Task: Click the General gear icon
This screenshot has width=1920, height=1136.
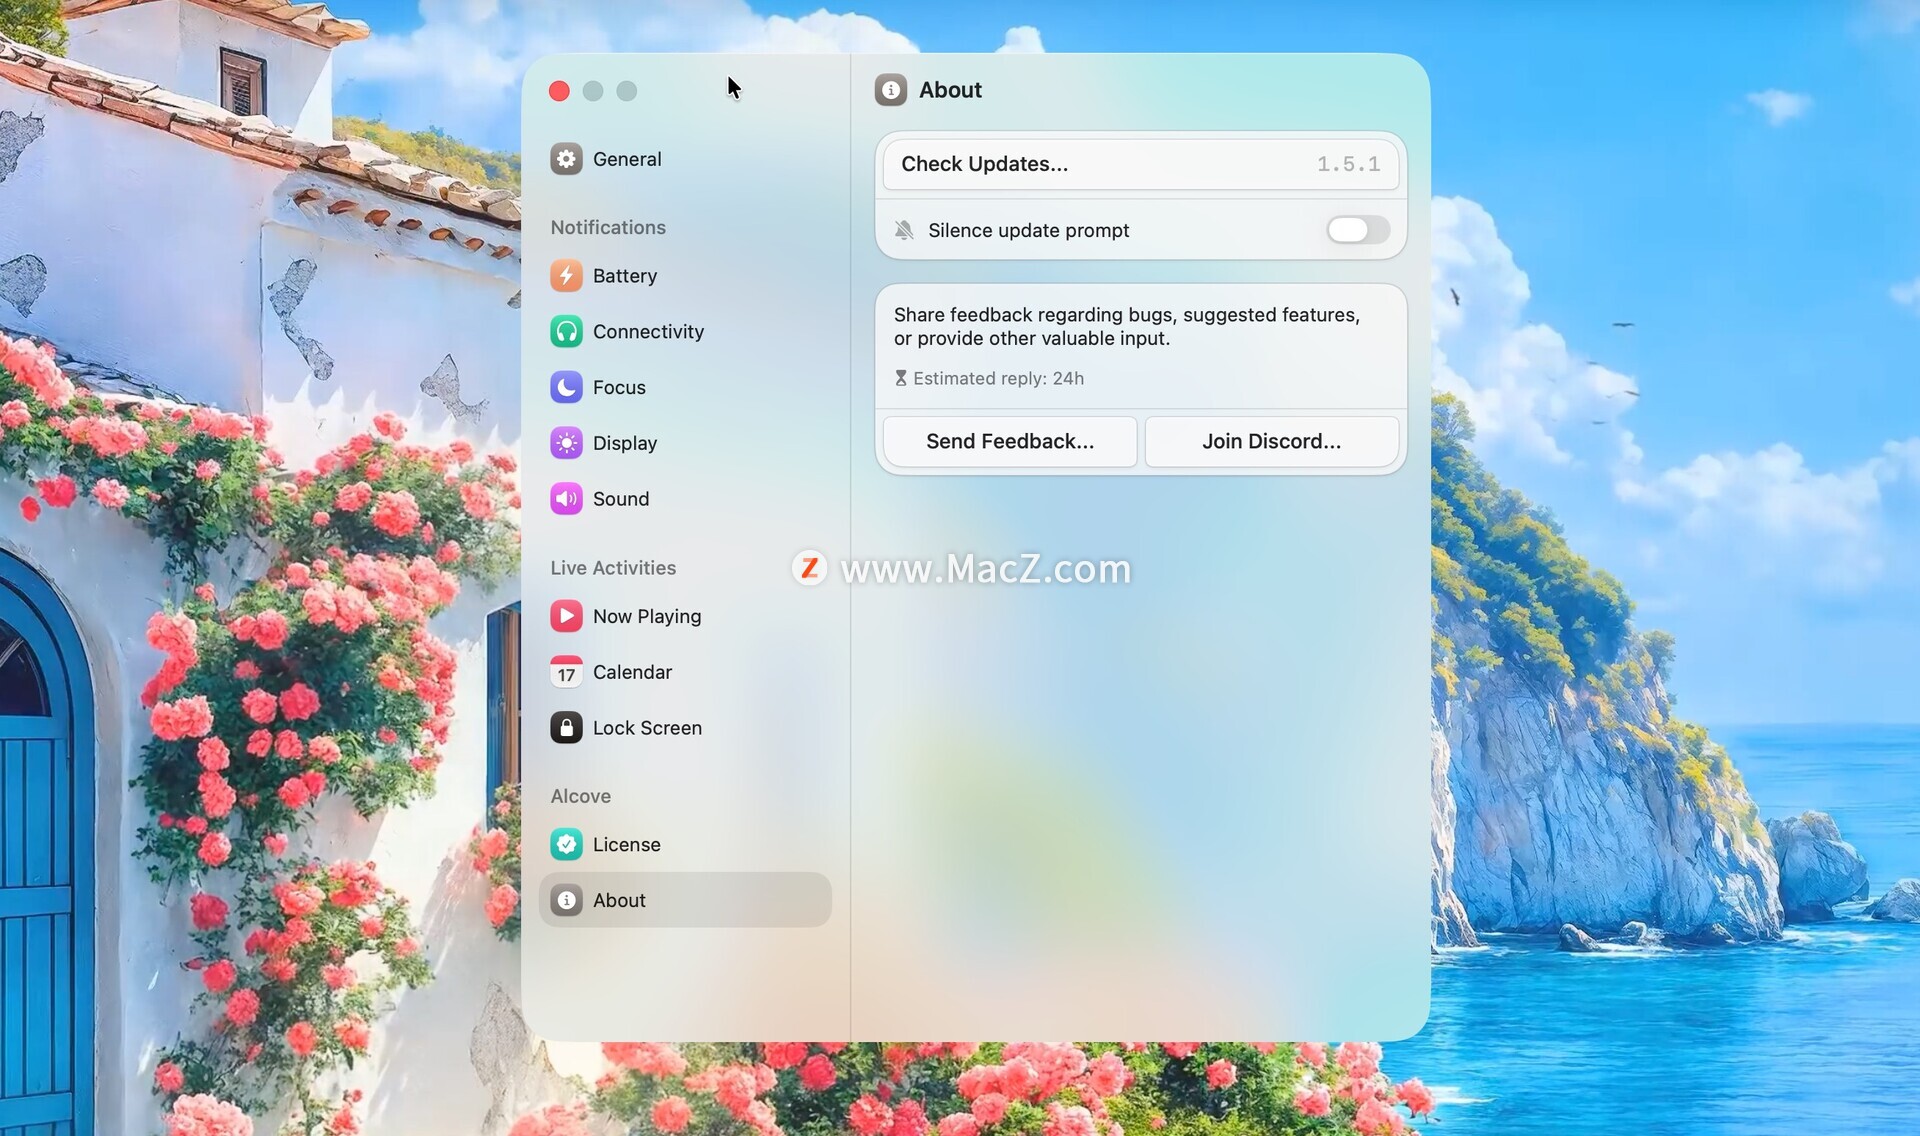Action: point(566,159)
